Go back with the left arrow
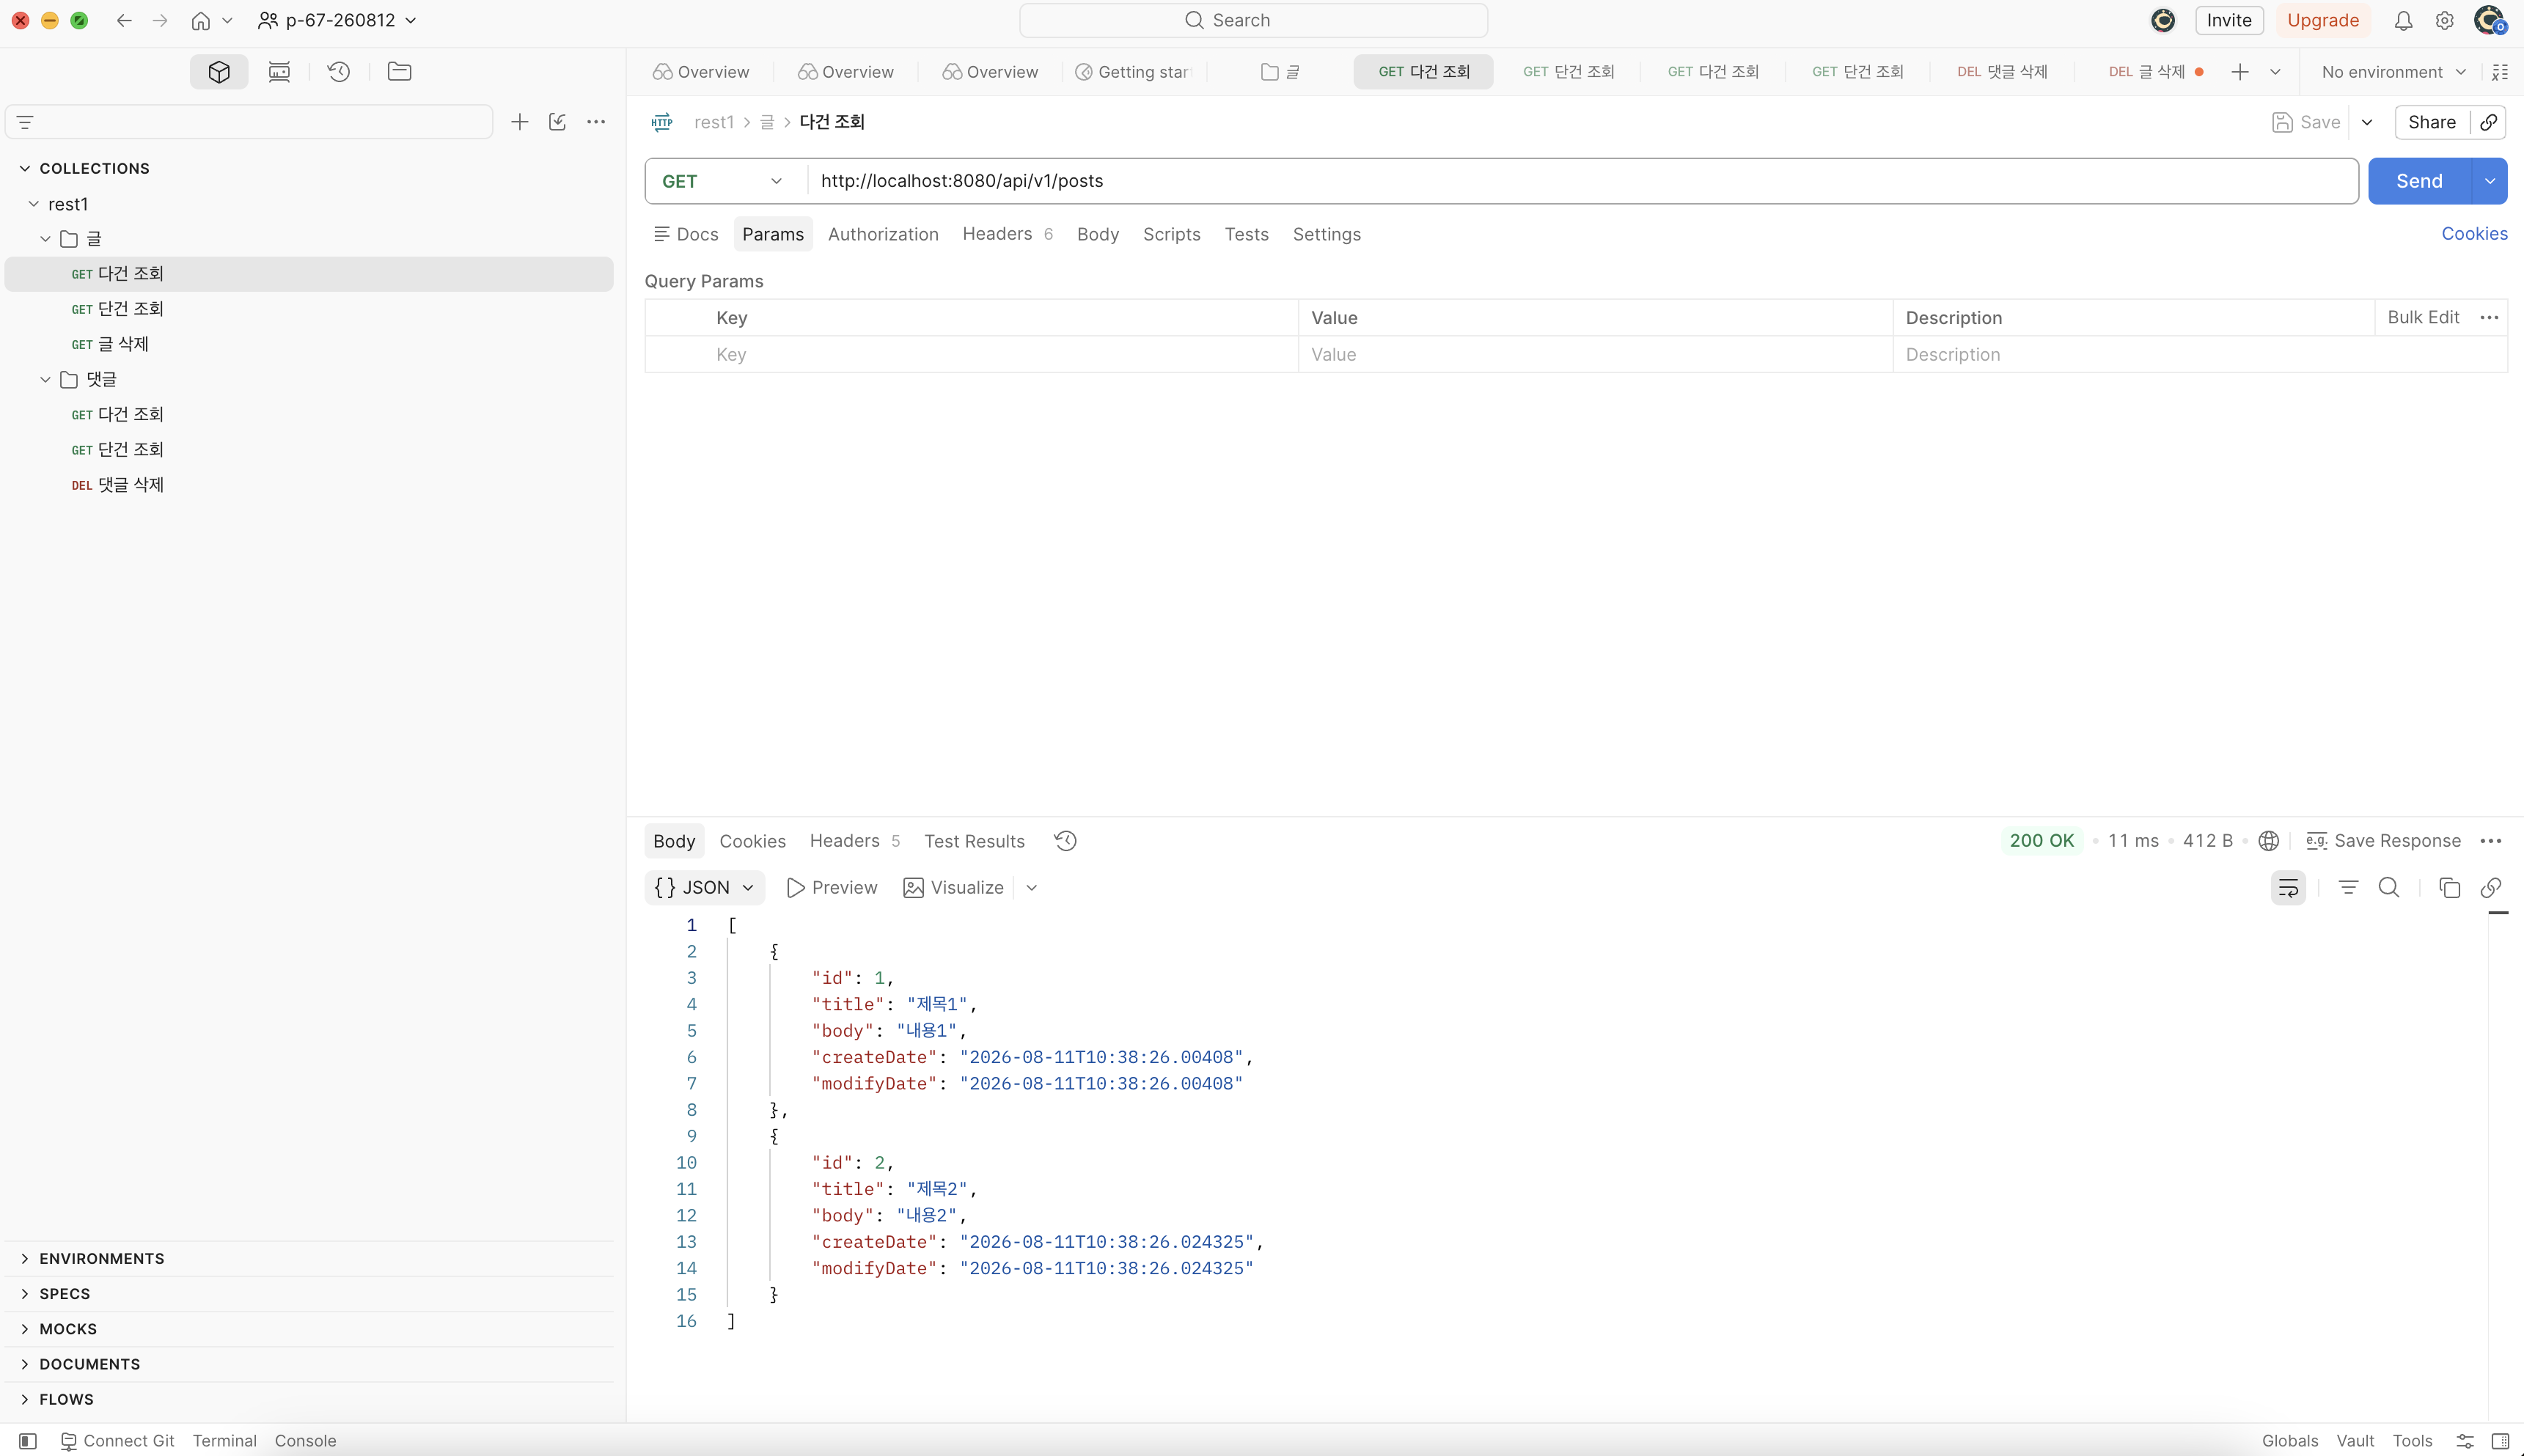2524x1456 pixels. click(x=124, y=20)
